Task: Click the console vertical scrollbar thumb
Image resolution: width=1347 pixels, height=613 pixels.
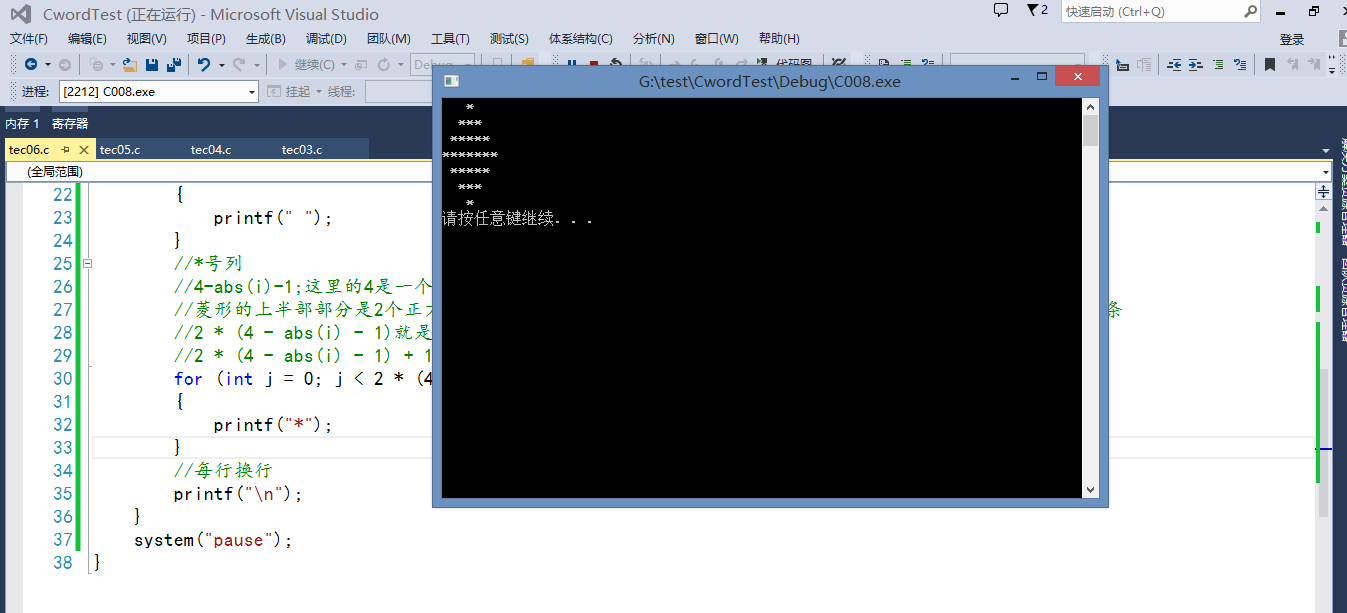Action: point(1090,131)
